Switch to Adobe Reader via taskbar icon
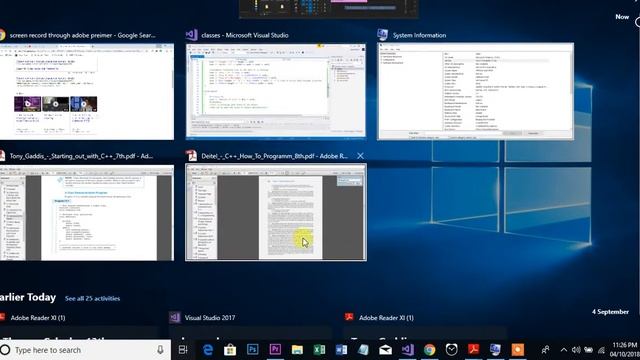Image resolution: width=640 pixels, height=360 pixels. 473,350
